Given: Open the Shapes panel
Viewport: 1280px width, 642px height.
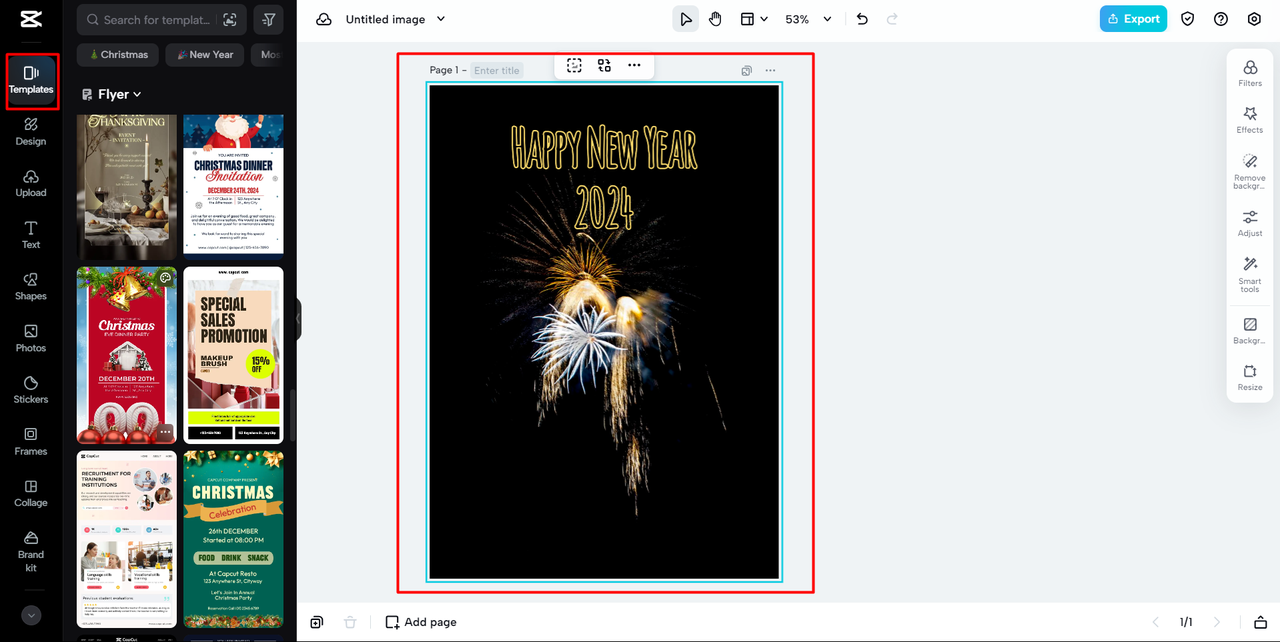Looking at the screenshot, I should 31,287.
